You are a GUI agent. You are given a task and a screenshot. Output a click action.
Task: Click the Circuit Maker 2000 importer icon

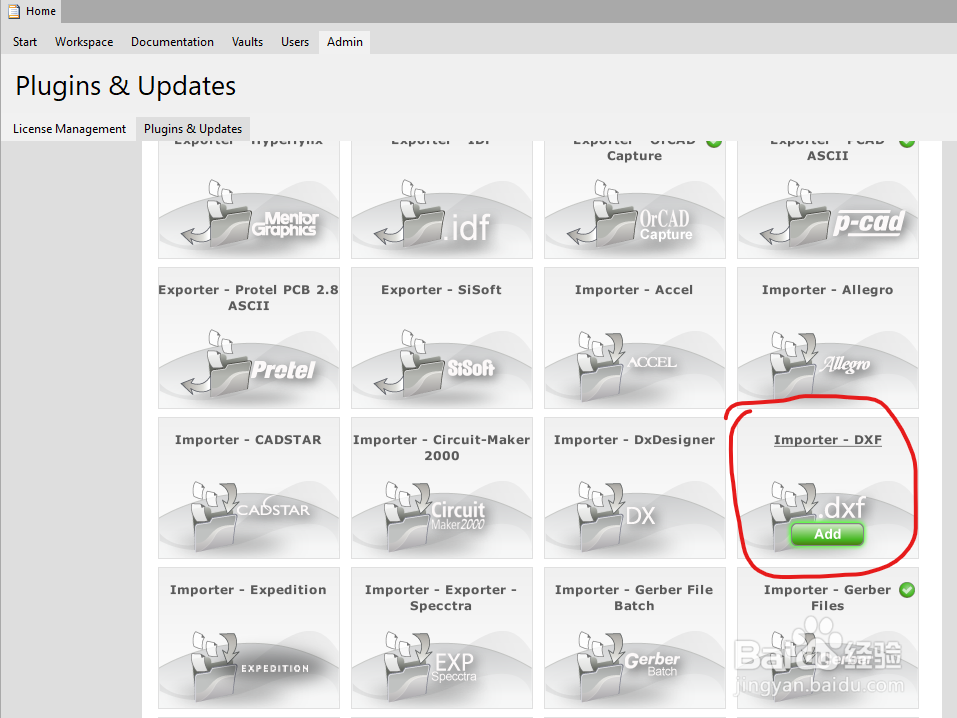[436, 516]
